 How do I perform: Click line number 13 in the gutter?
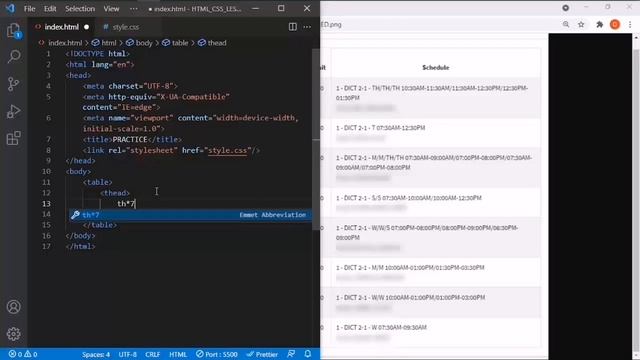(x=46, y=204)
